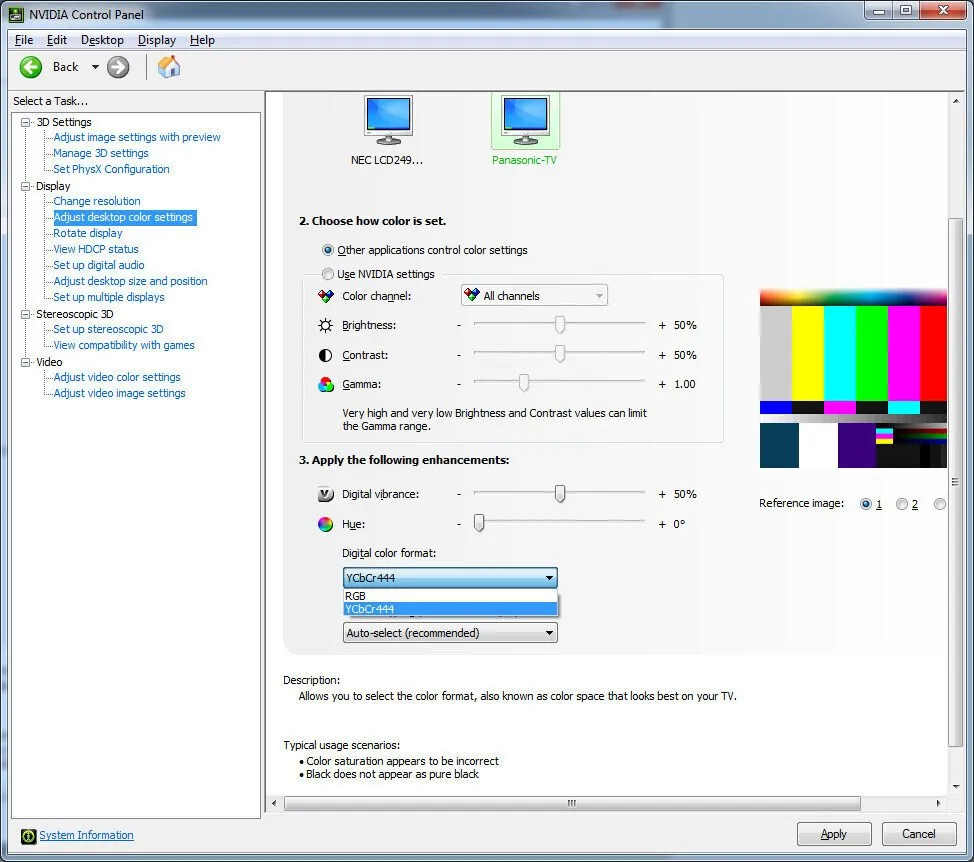Click the Apply button
This screenshot has height=862, width=974.
coord(834,833)
